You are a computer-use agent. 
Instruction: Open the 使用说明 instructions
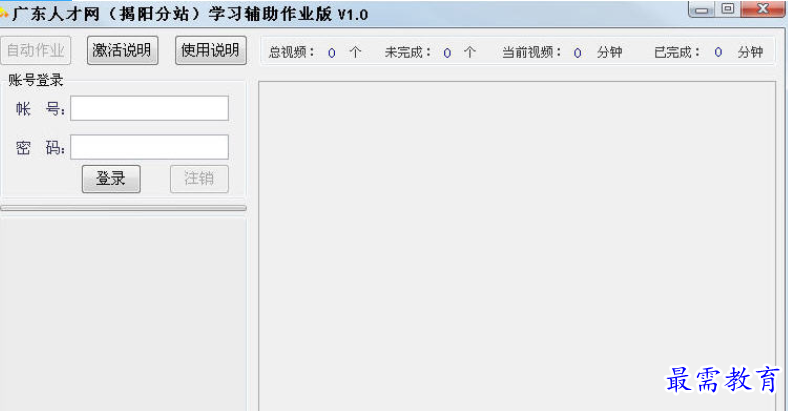tap(211, 50)
